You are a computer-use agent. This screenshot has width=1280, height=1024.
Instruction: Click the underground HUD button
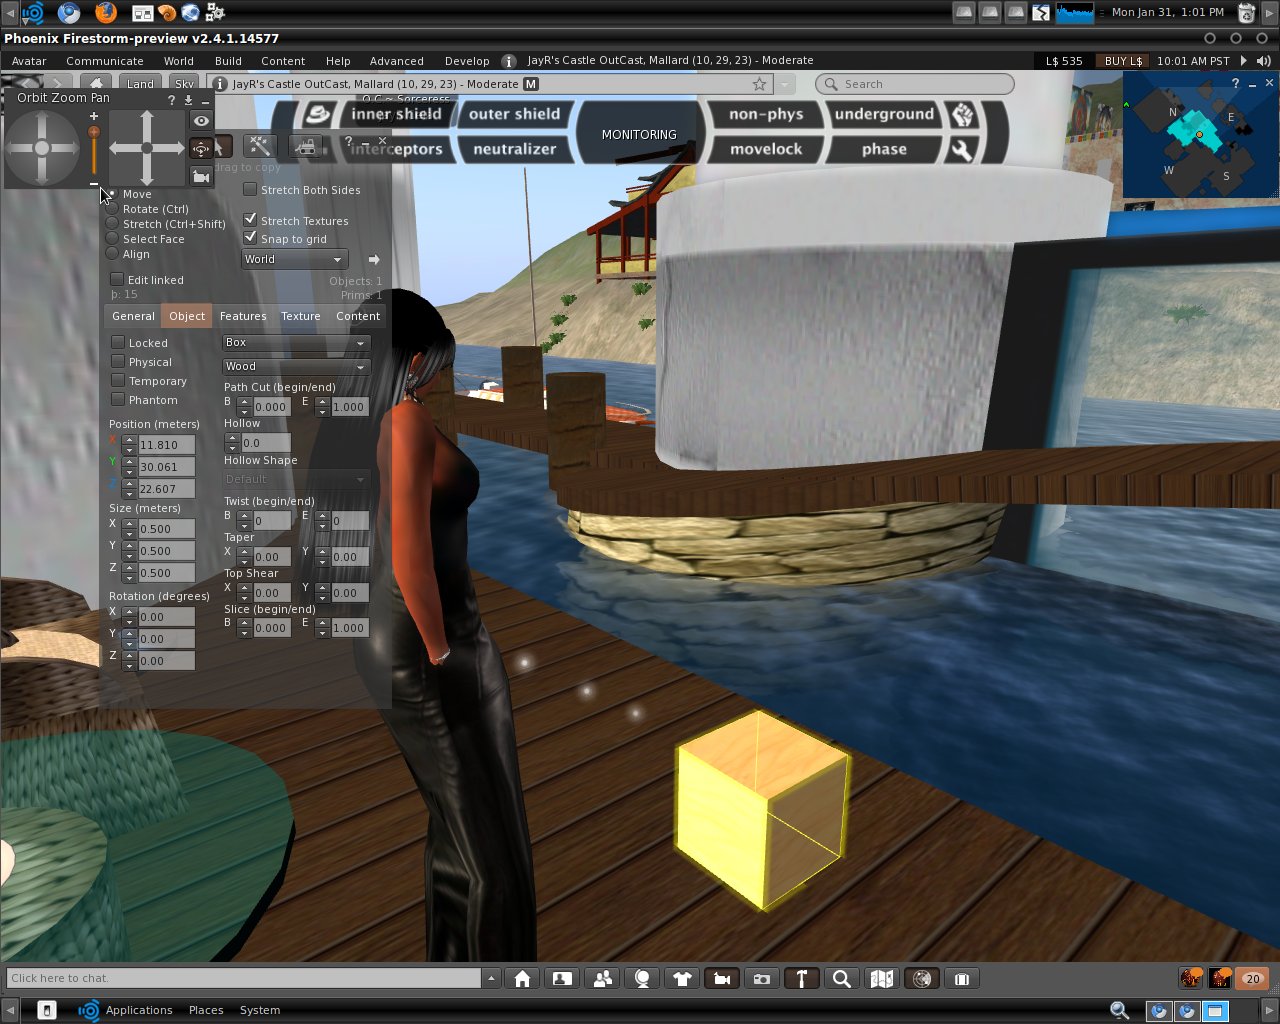(x=884, y=113)
